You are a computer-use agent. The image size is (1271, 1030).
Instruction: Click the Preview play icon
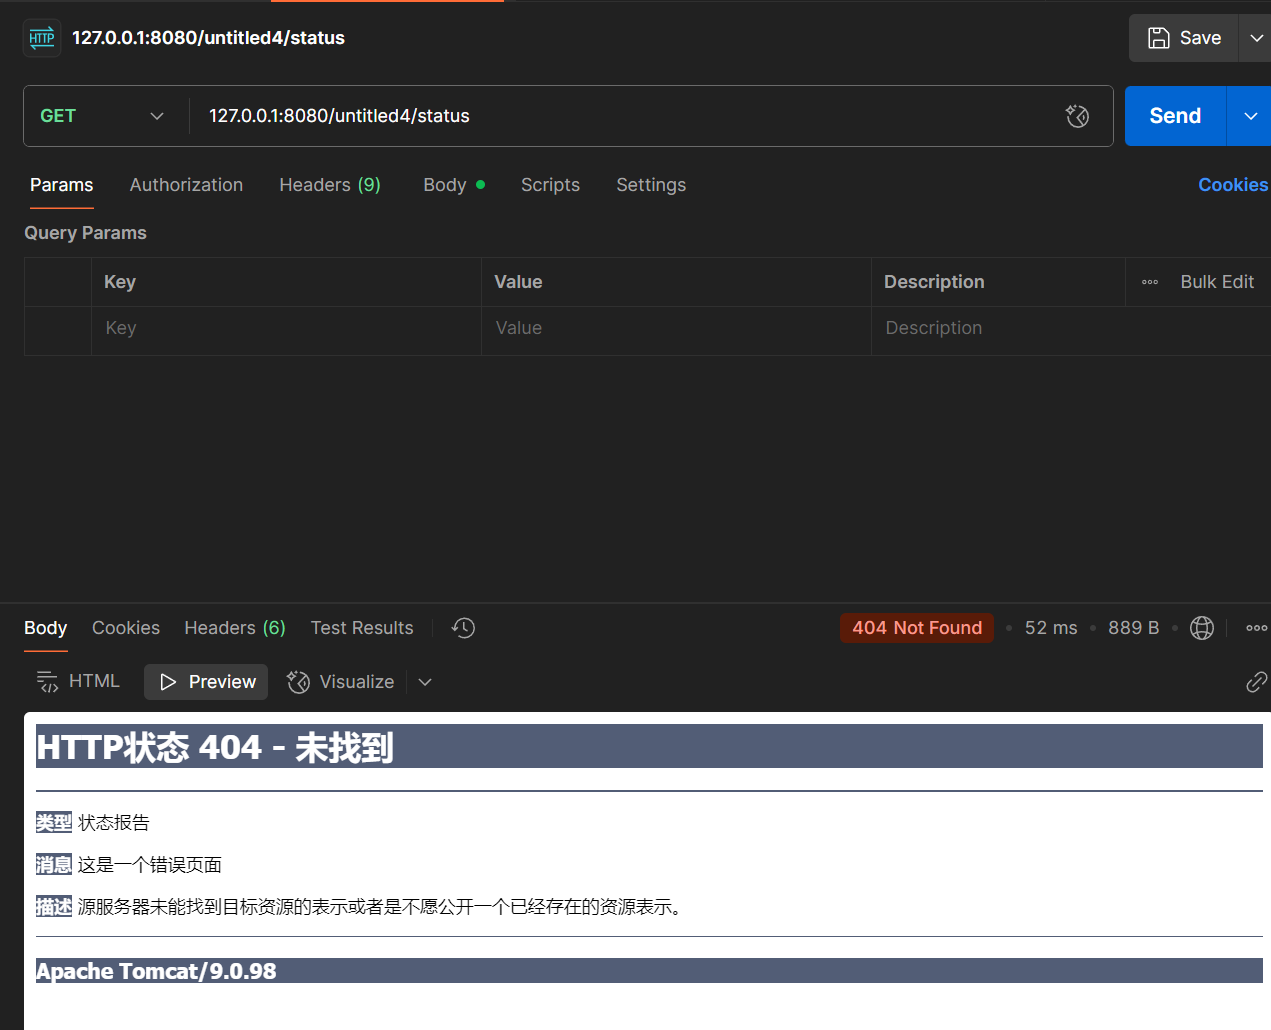coord(168,682)
